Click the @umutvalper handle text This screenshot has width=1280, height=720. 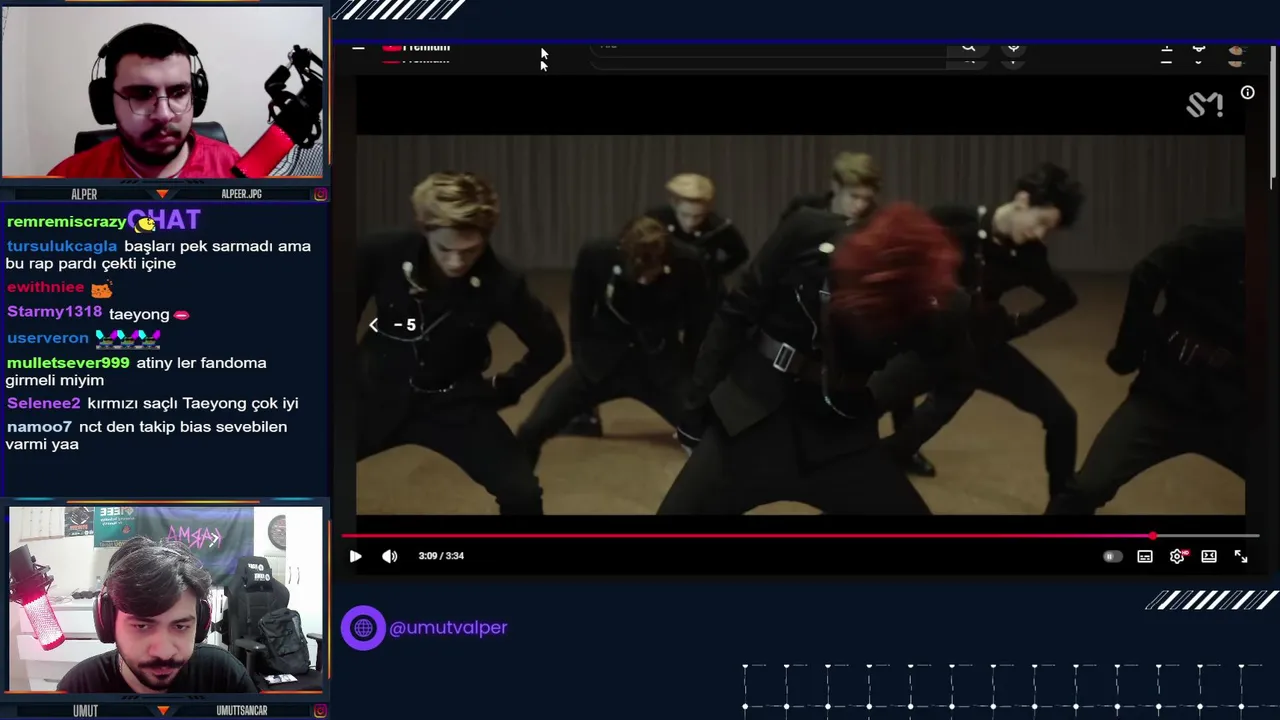448,628
